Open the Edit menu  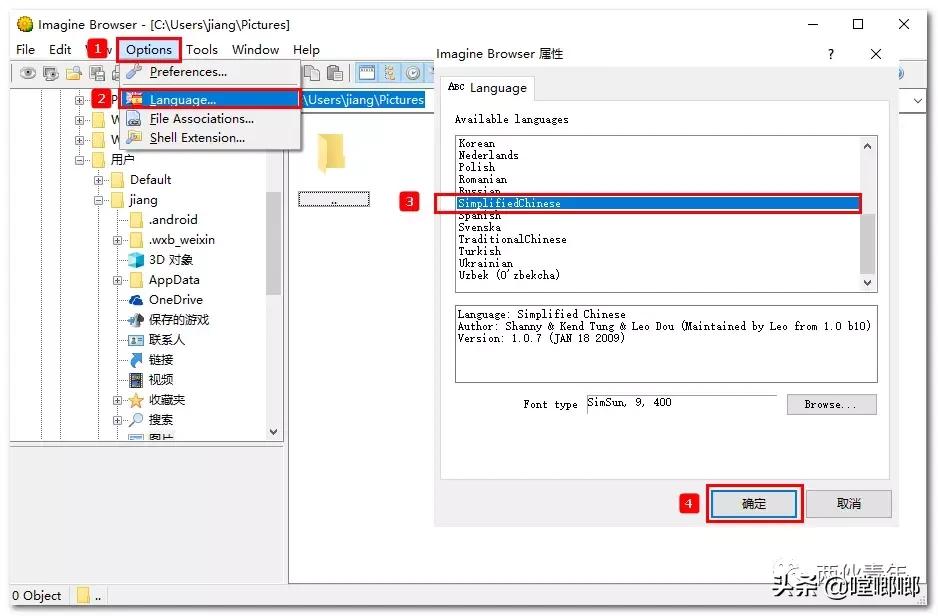point(60,50)
